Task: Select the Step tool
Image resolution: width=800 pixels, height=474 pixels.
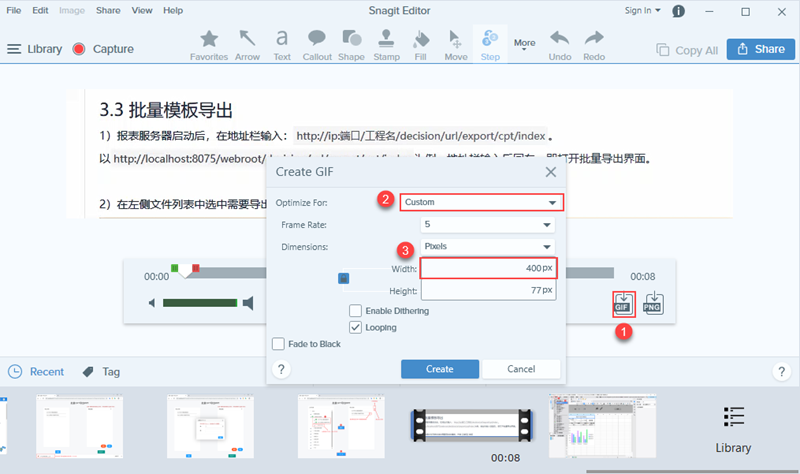Action: click(490, 45)
